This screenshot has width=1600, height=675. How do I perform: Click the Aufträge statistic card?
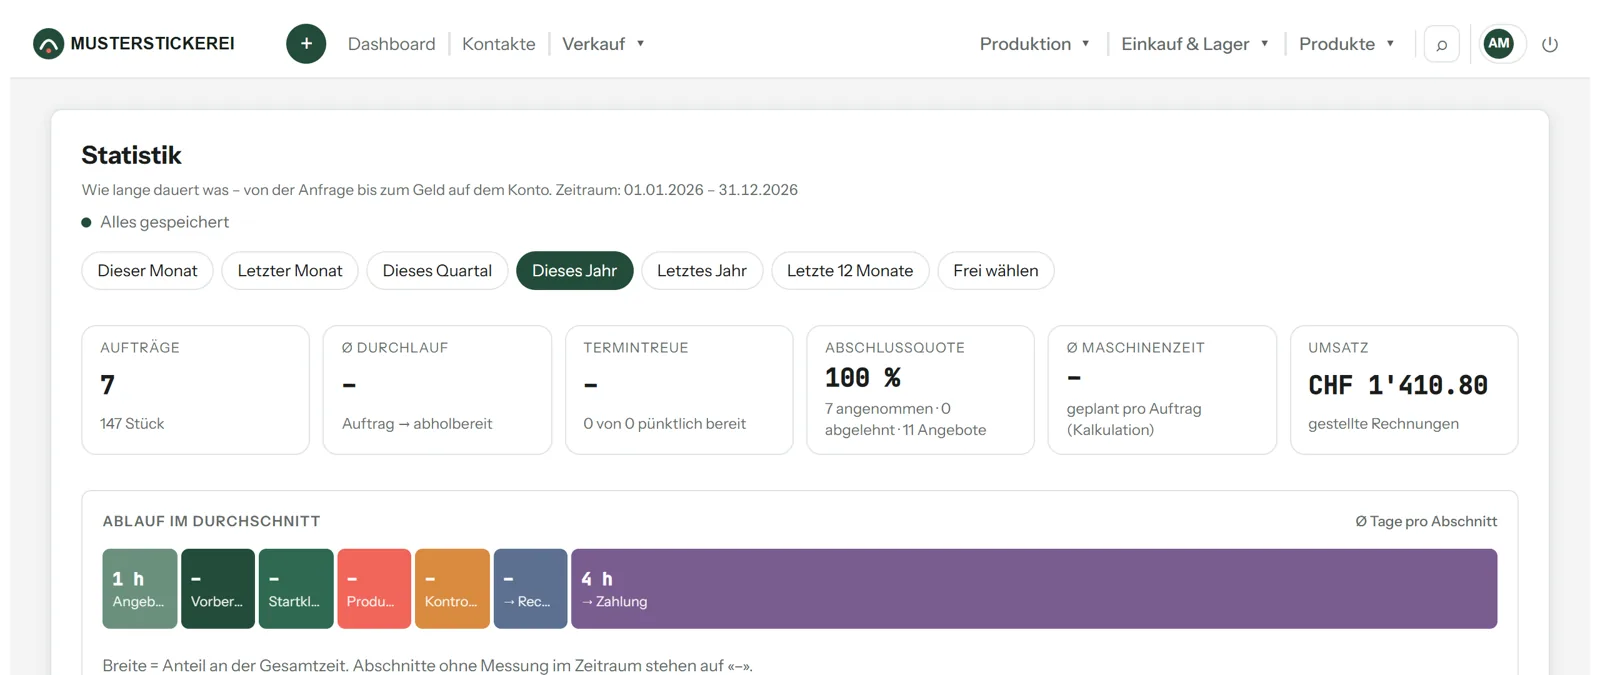coord(195,390)
